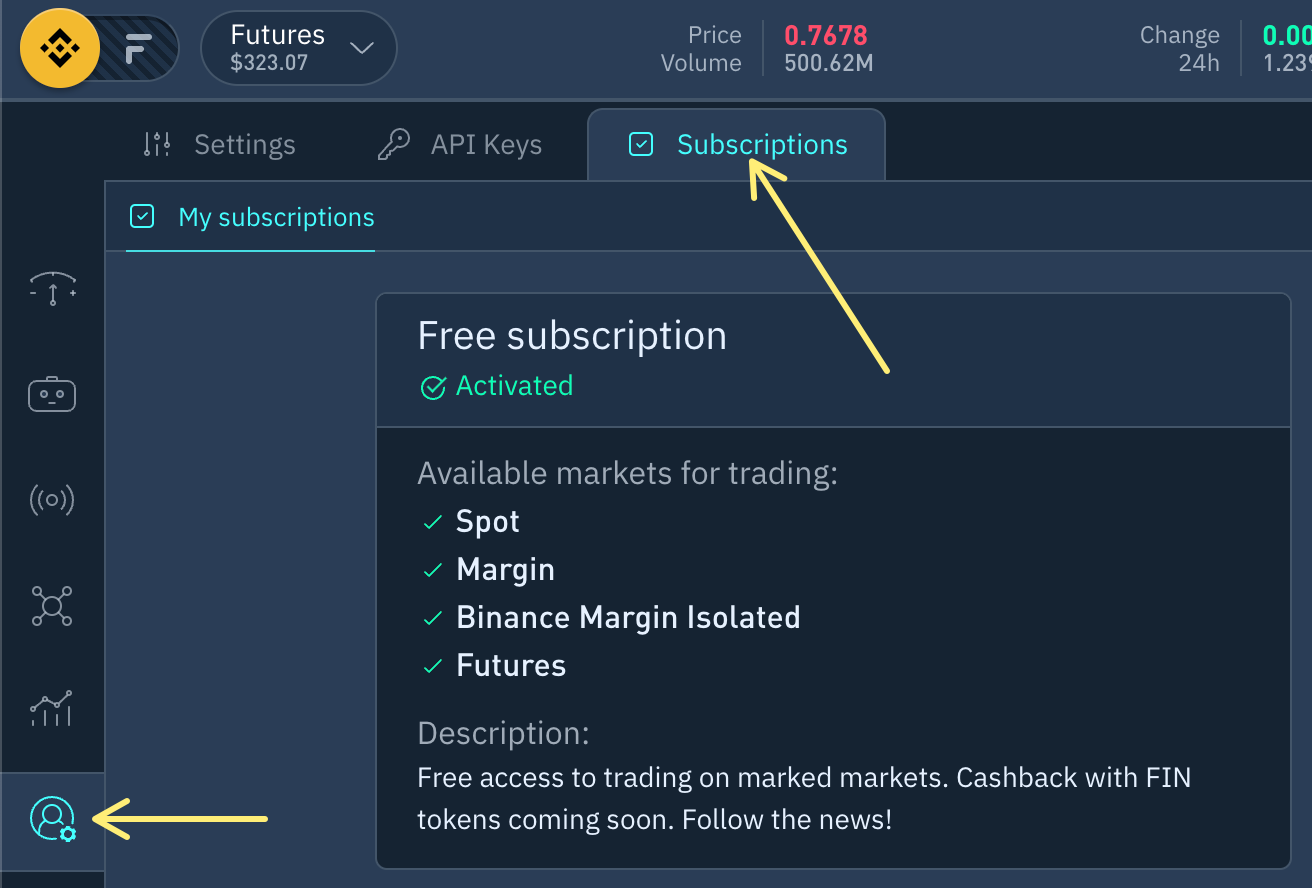The image size is (1312, 888).
Task: Switch to the F exchange toggle icon
Action: tap(138, 48)
